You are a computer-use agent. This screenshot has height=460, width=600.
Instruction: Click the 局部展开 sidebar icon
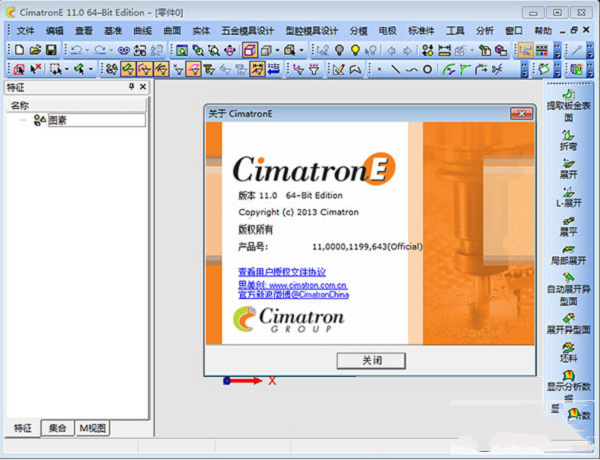tap(569, 255)
